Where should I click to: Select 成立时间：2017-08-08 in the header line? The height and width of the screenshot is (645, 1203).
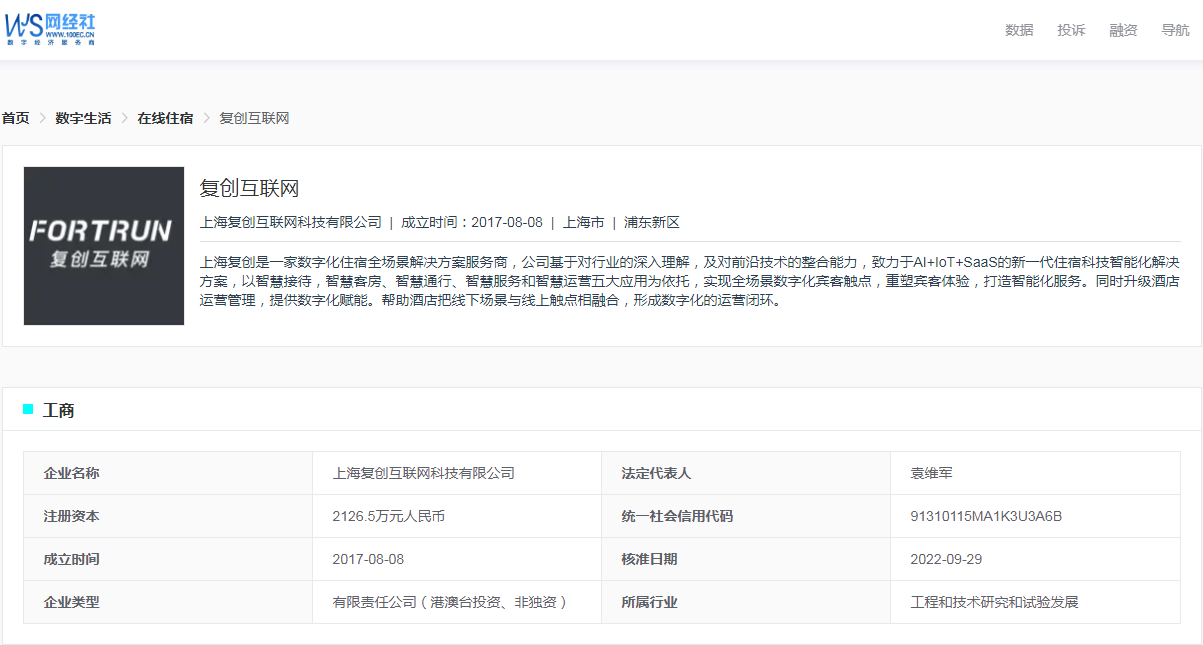(x=472, y=222)
